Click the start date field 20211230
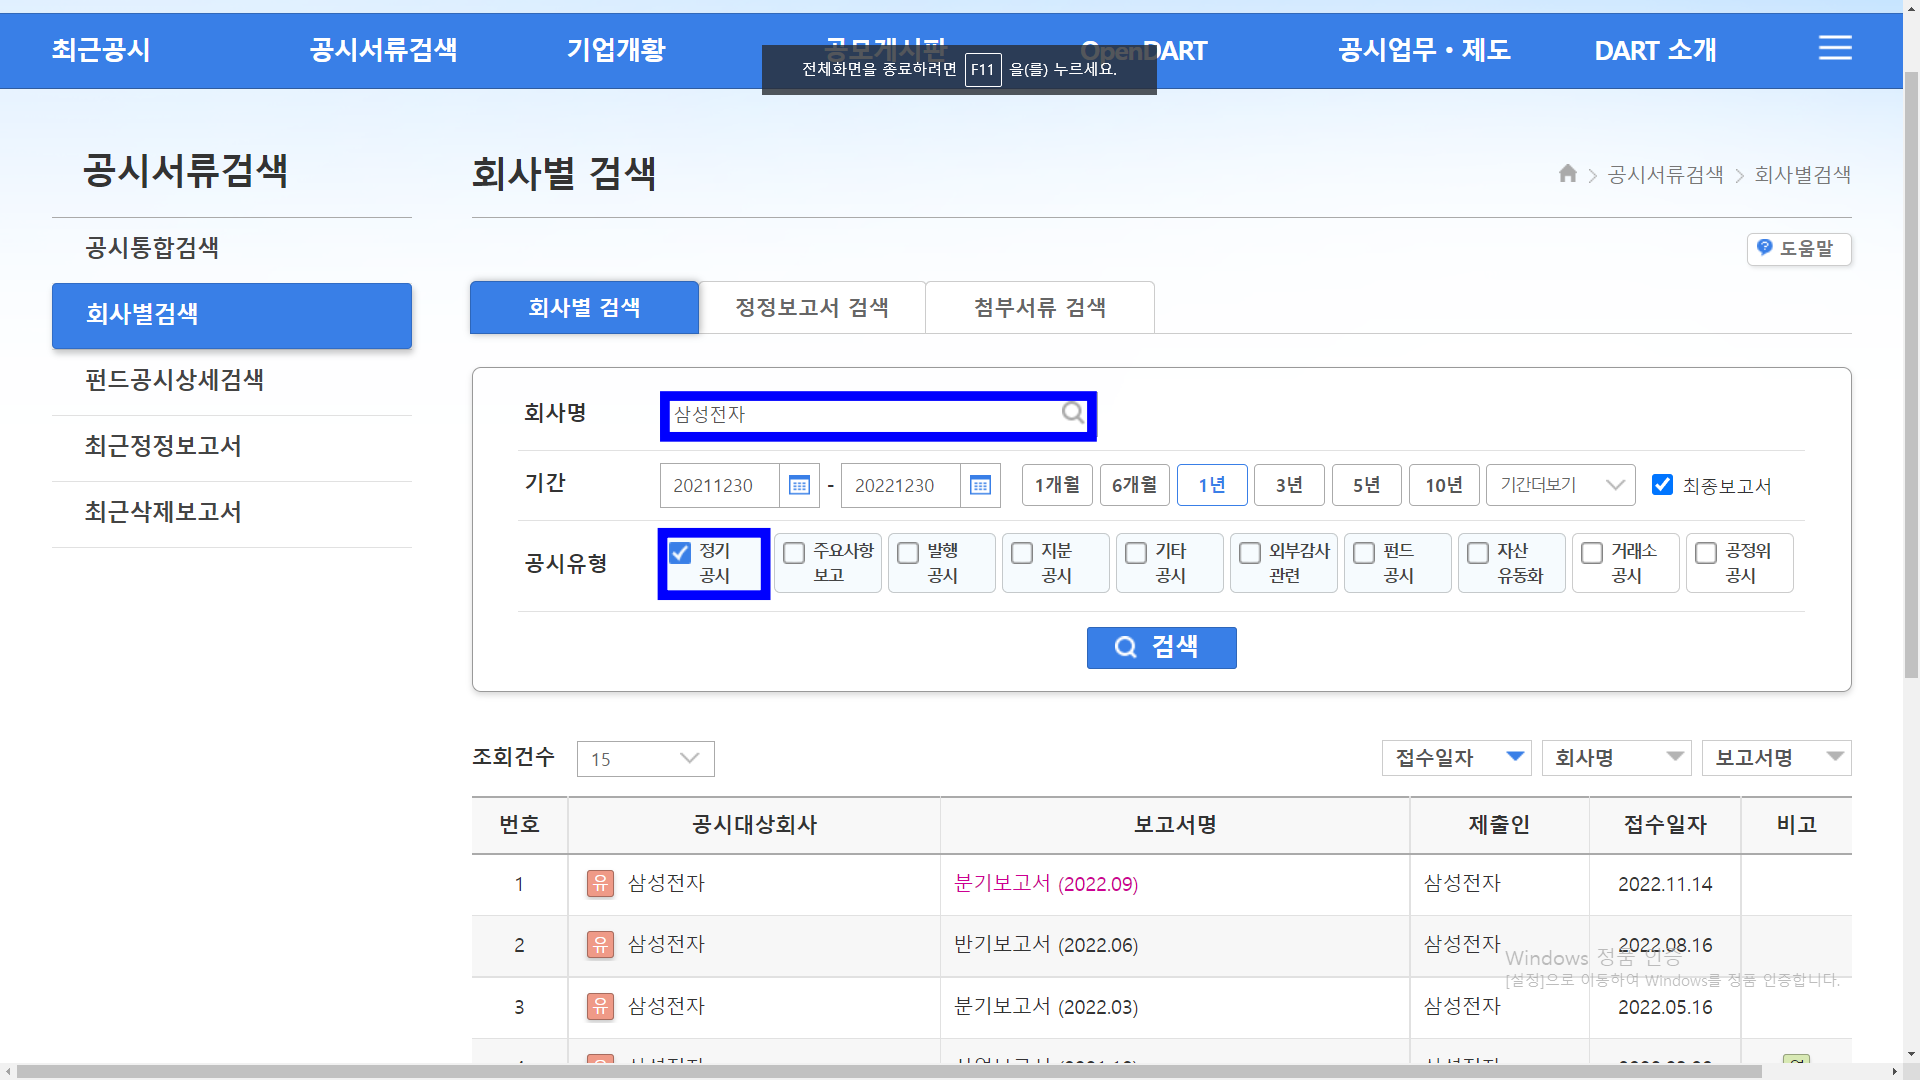The image size is (1920, 1080). (720, 485)
